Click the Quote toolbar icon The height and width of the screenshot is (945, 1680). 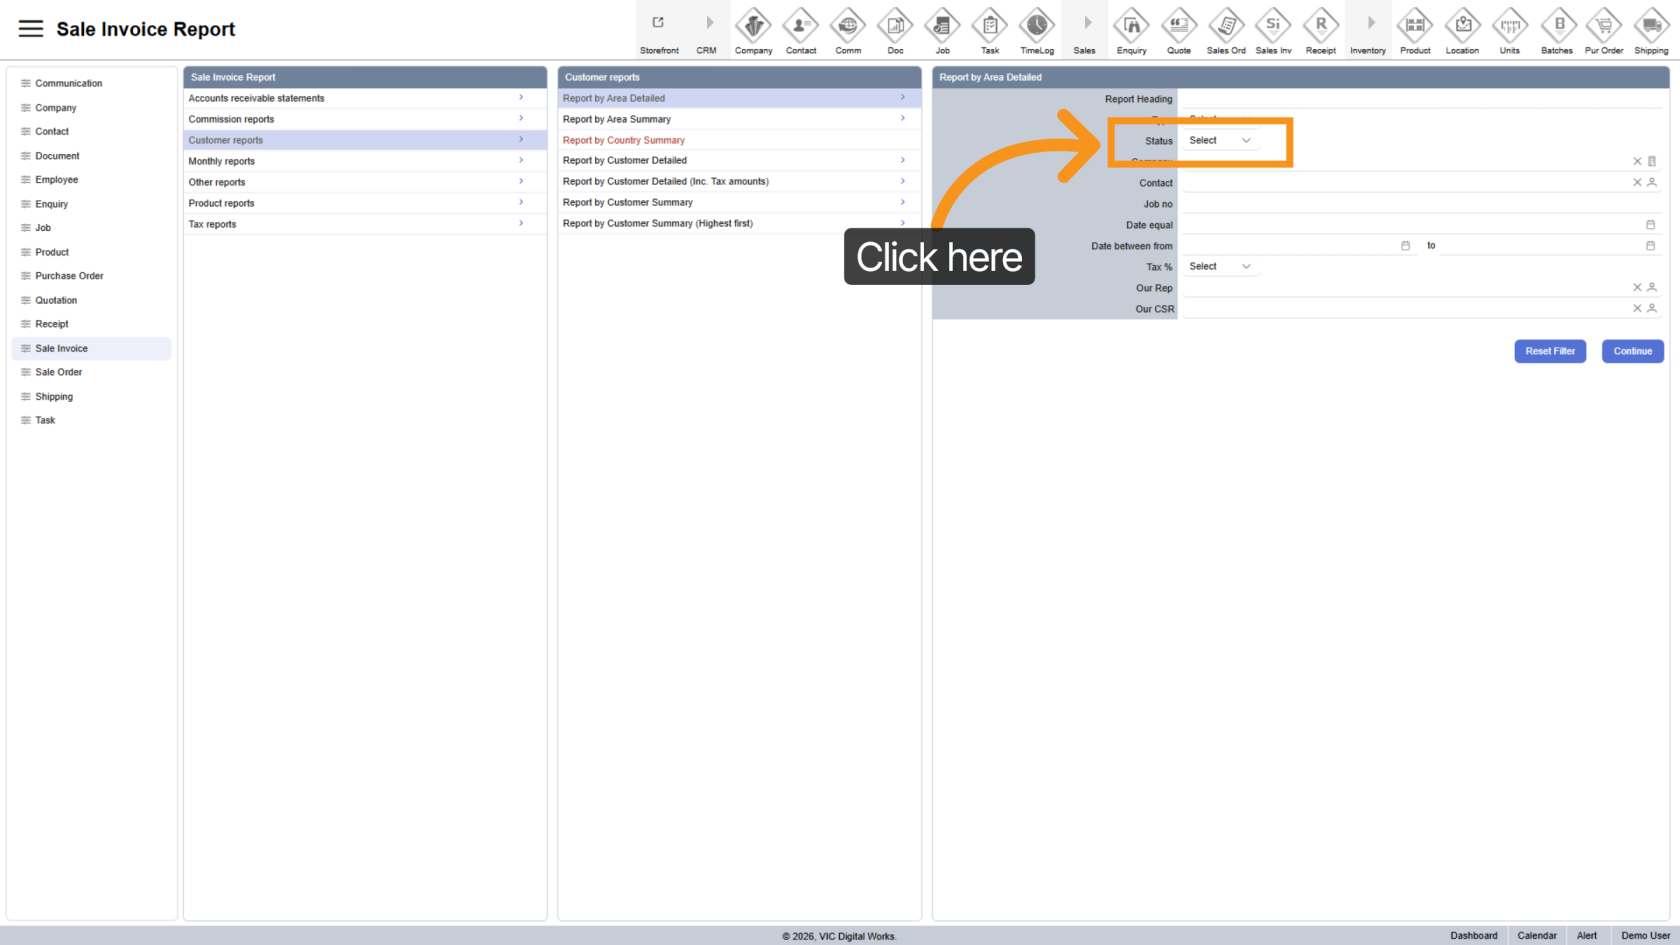1178,25
